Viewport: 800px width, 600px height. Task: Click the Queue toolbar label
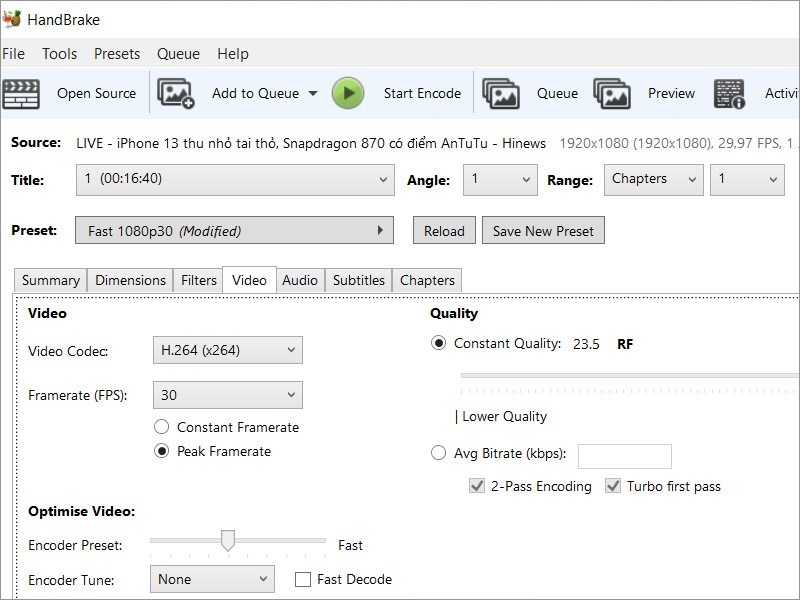tap(557, 93)
